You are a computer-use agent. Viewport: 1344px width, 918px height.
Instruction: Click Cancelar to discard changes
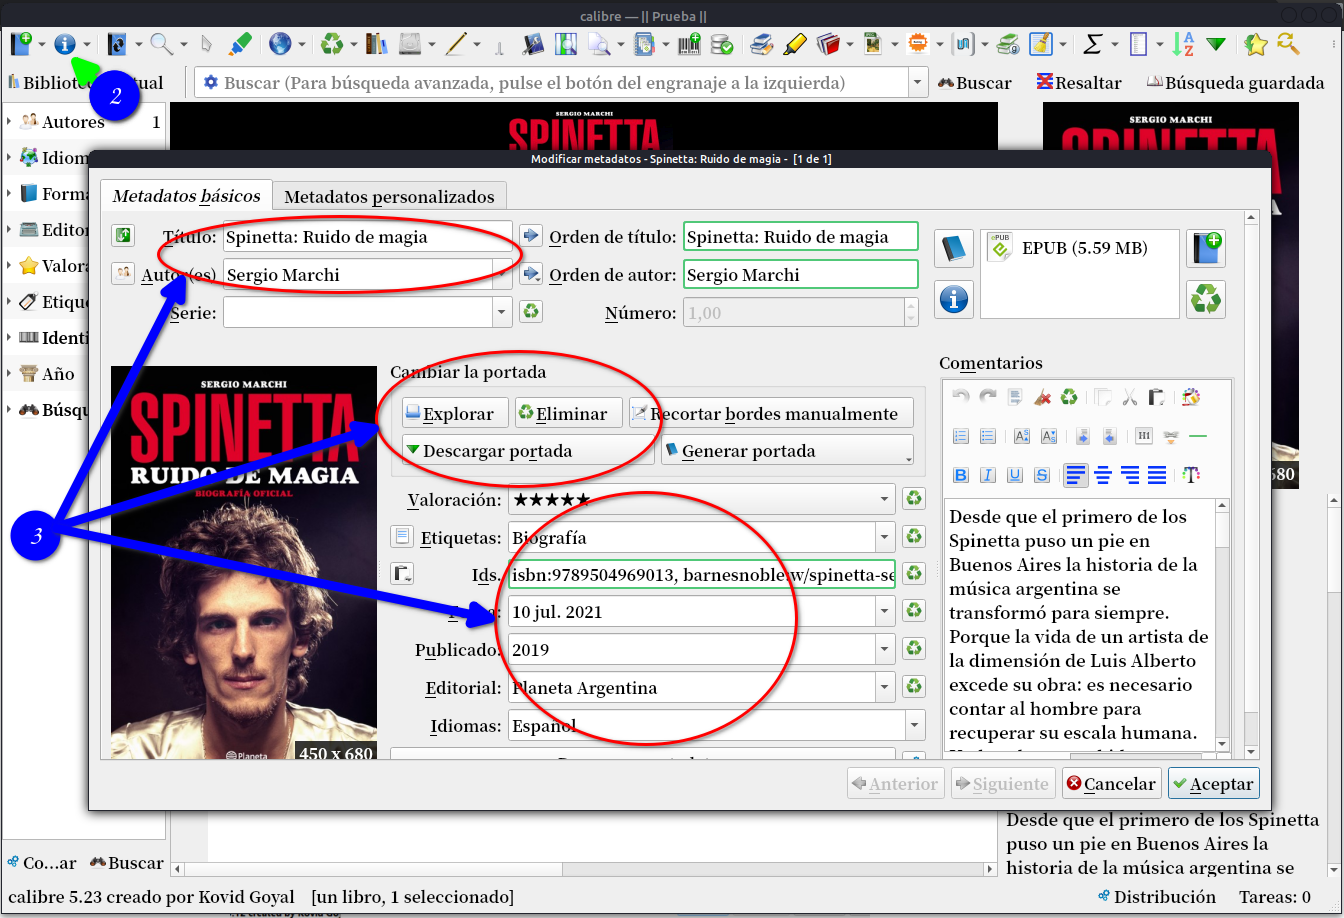(x=1110, y=783)
